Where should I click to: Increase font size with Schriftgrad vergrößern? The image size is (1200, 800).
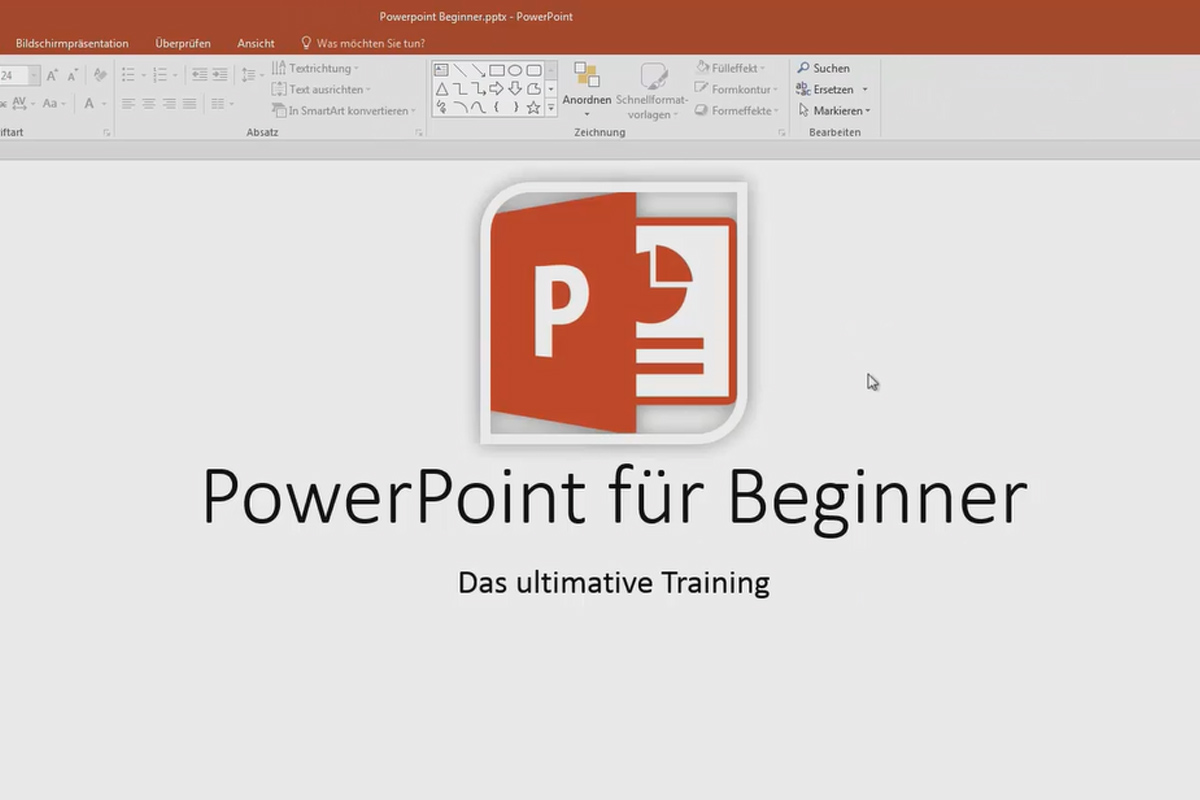(52, 73)
